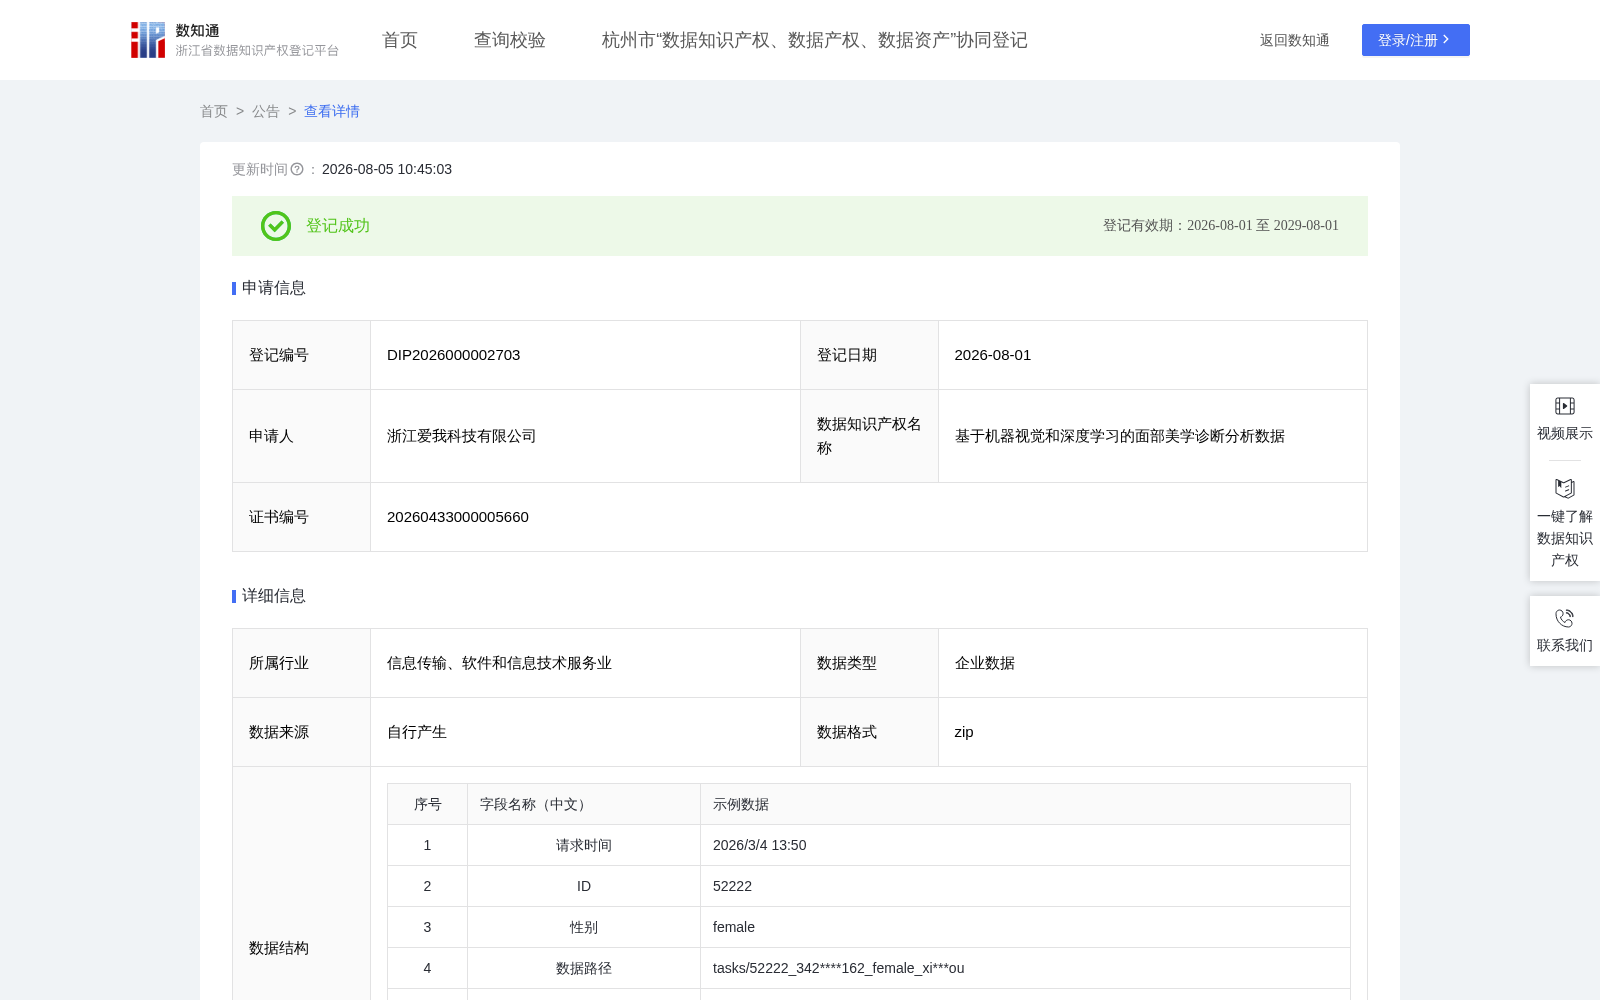The image size is (1600, 1000).
Task: Click 查看详情 breadcrumb item
Action: click(x=332, y=111)
